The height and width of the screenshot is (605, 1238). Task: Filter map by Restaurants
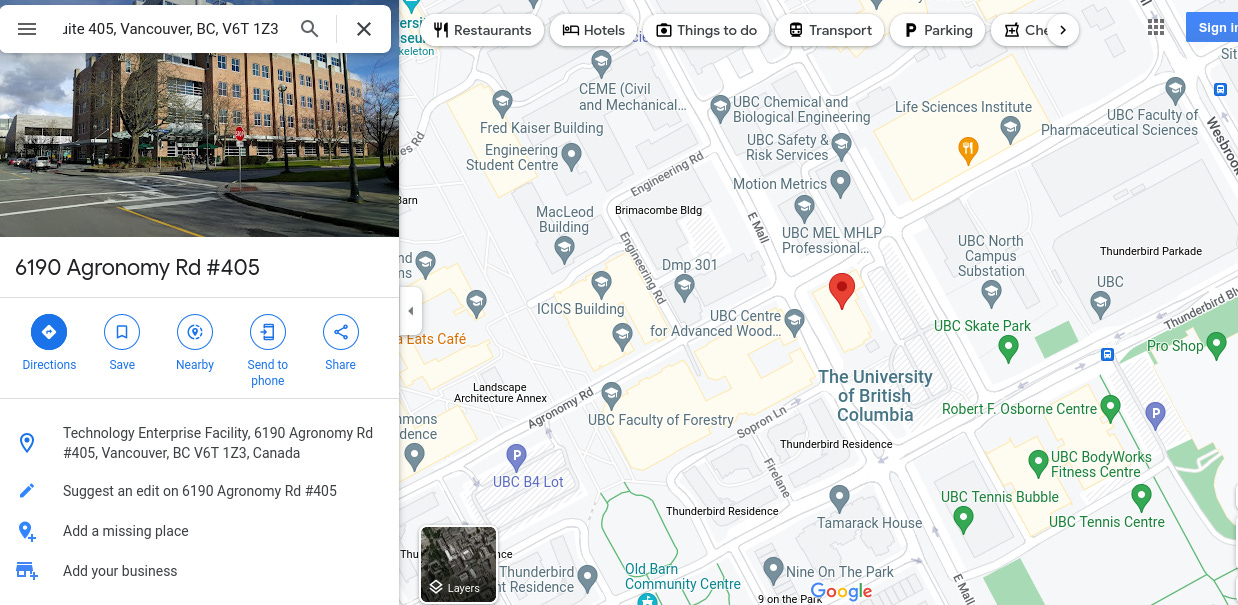click(482, 30)
